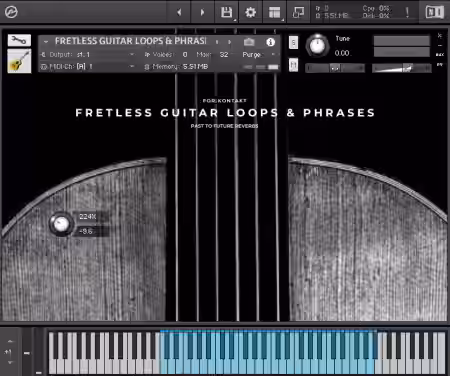Shift keyboard octave up with the upper arrow
Screen dimensions: 450x376
(x=10, y=341)
